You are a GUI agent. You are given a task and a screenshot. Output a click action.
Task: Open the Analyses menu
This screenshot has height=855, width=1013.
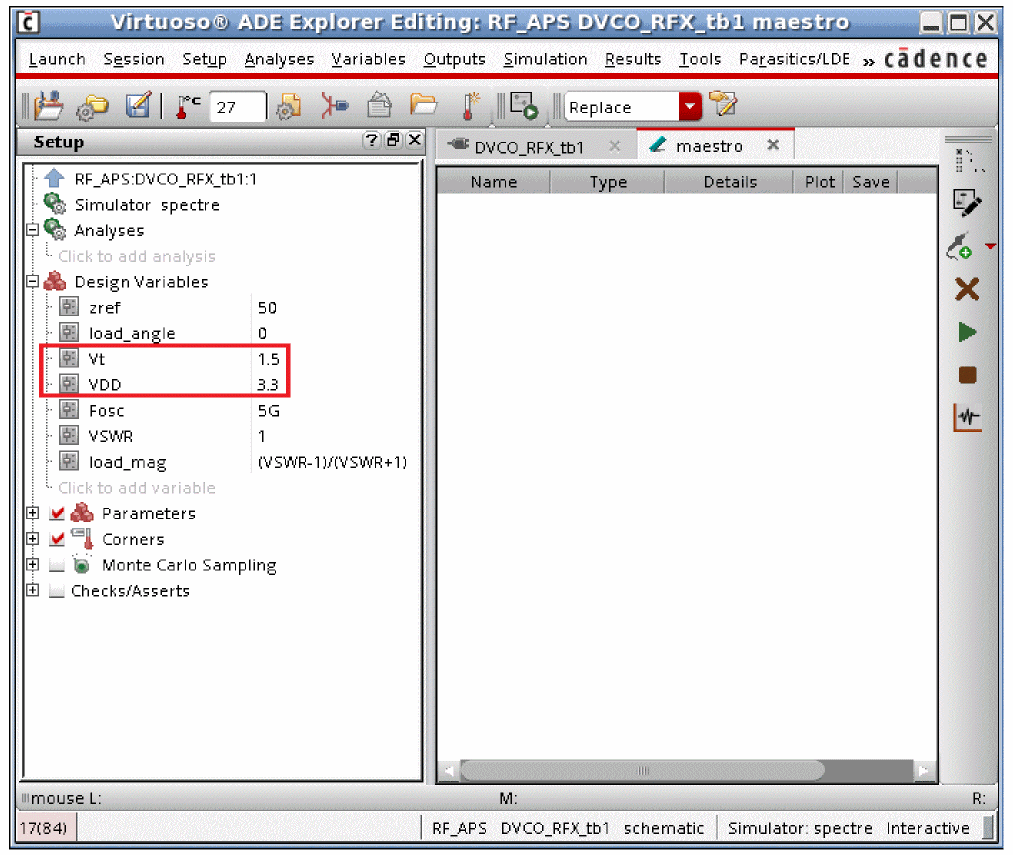click(279, 59)
